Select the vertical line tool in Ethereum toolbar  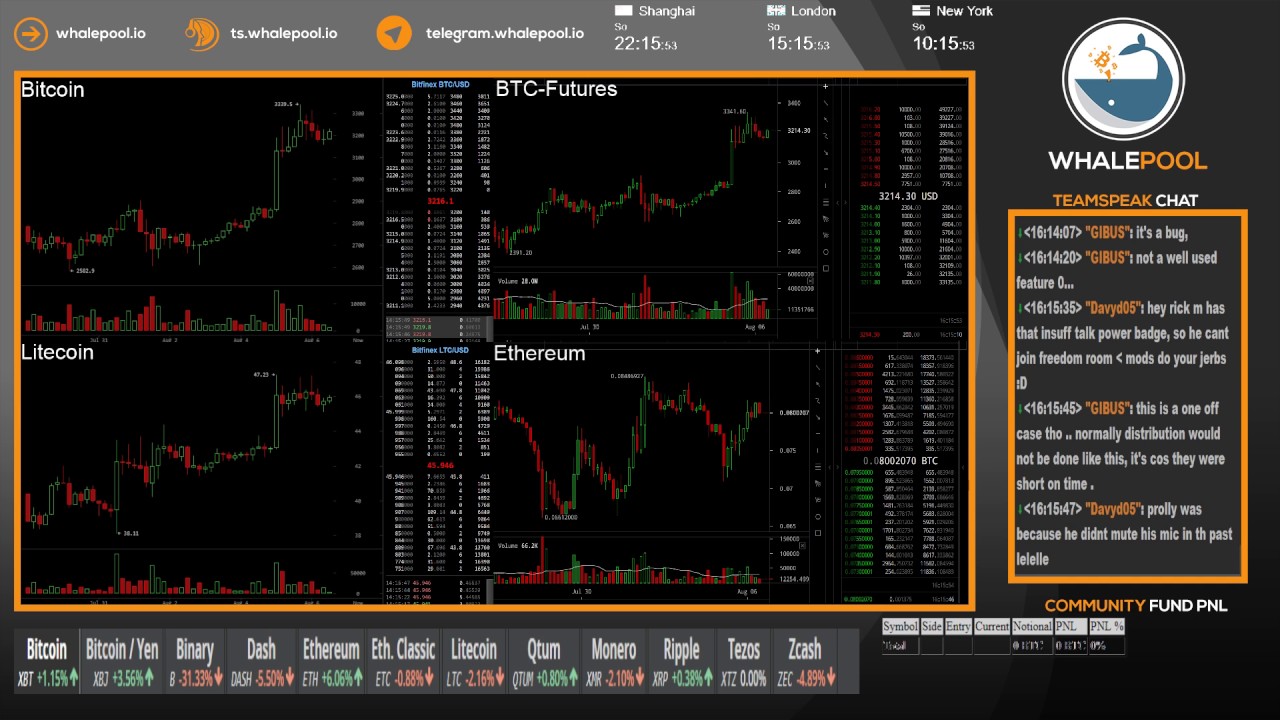pyautogui.click(x=818, y=450)
